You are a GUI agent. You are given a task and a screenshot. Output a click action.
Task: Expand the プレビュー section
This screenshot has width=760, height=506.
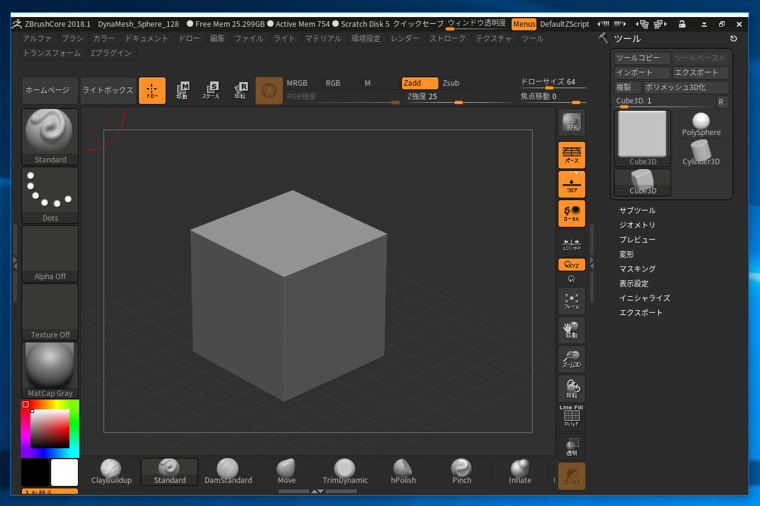tap(637, 240)
